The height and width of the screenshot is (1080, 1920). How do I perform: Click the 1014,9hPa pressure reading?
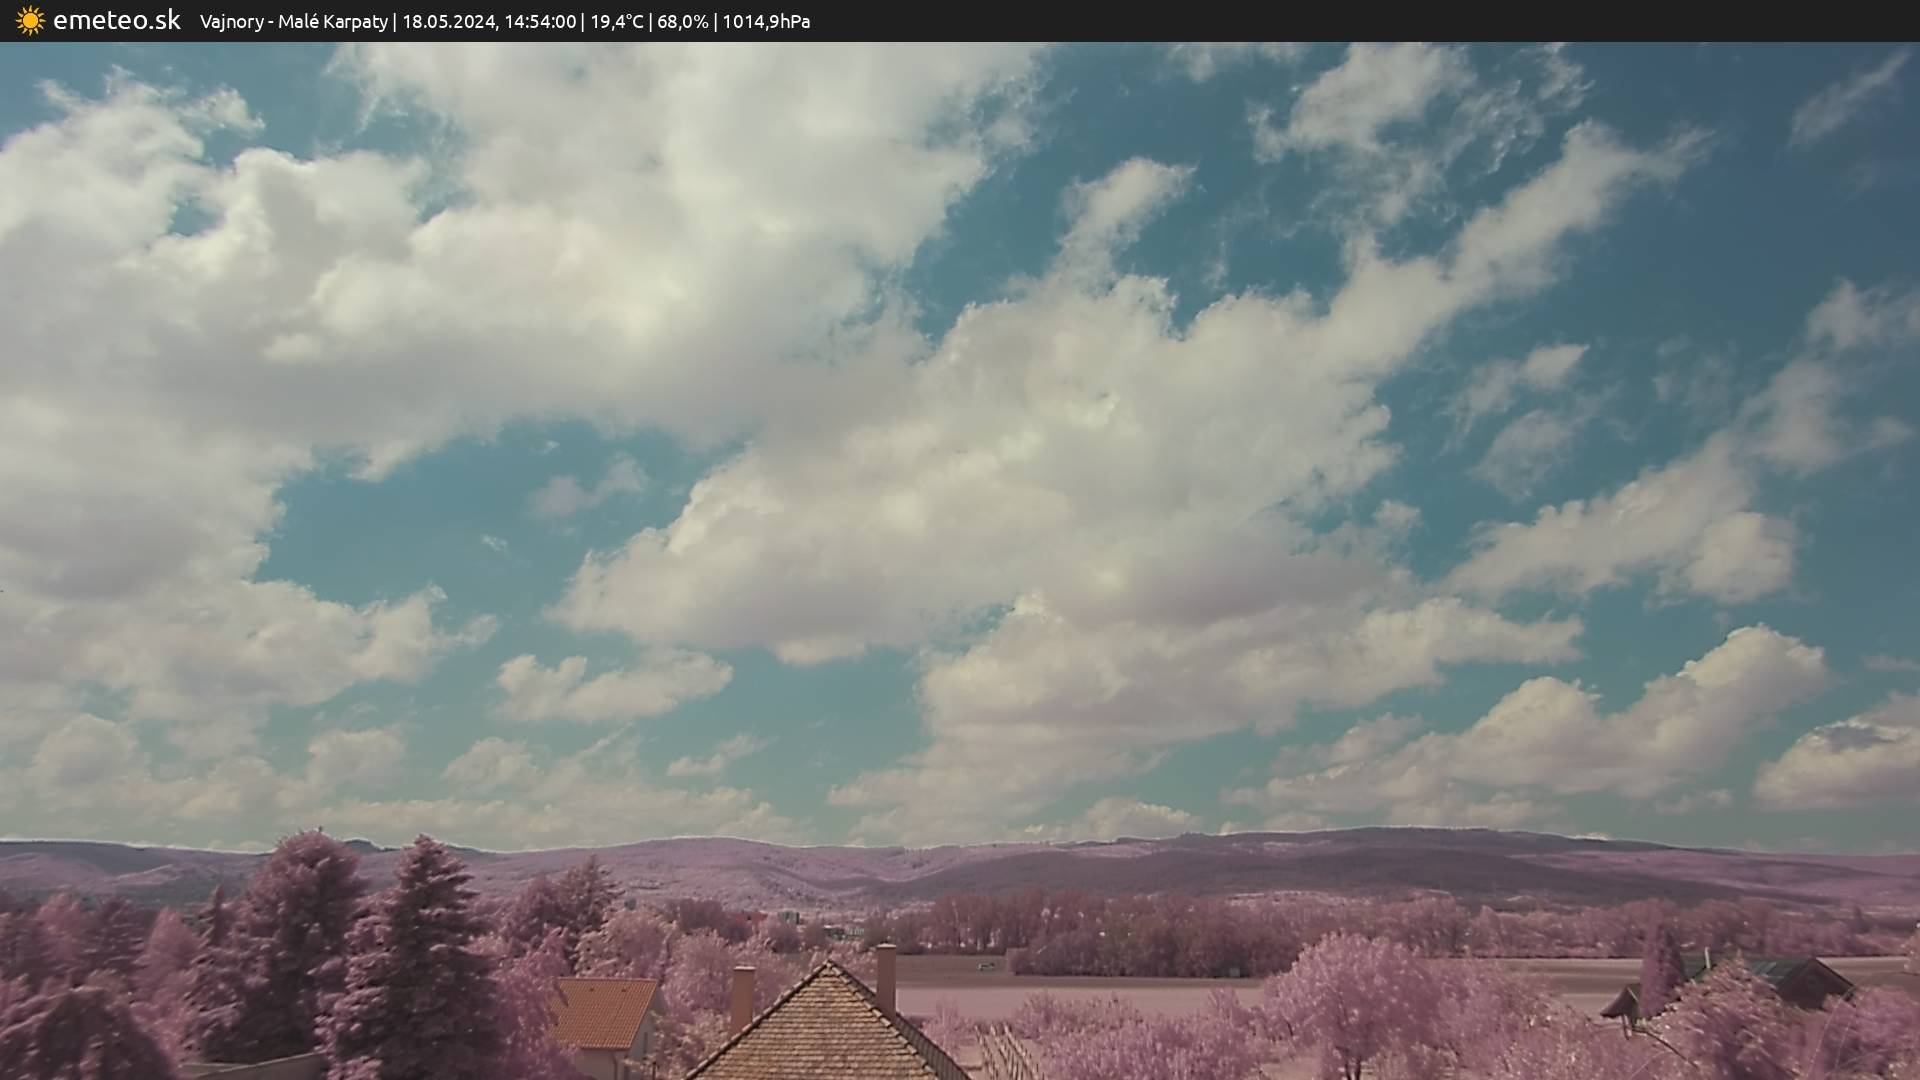(x=766, y=21)
